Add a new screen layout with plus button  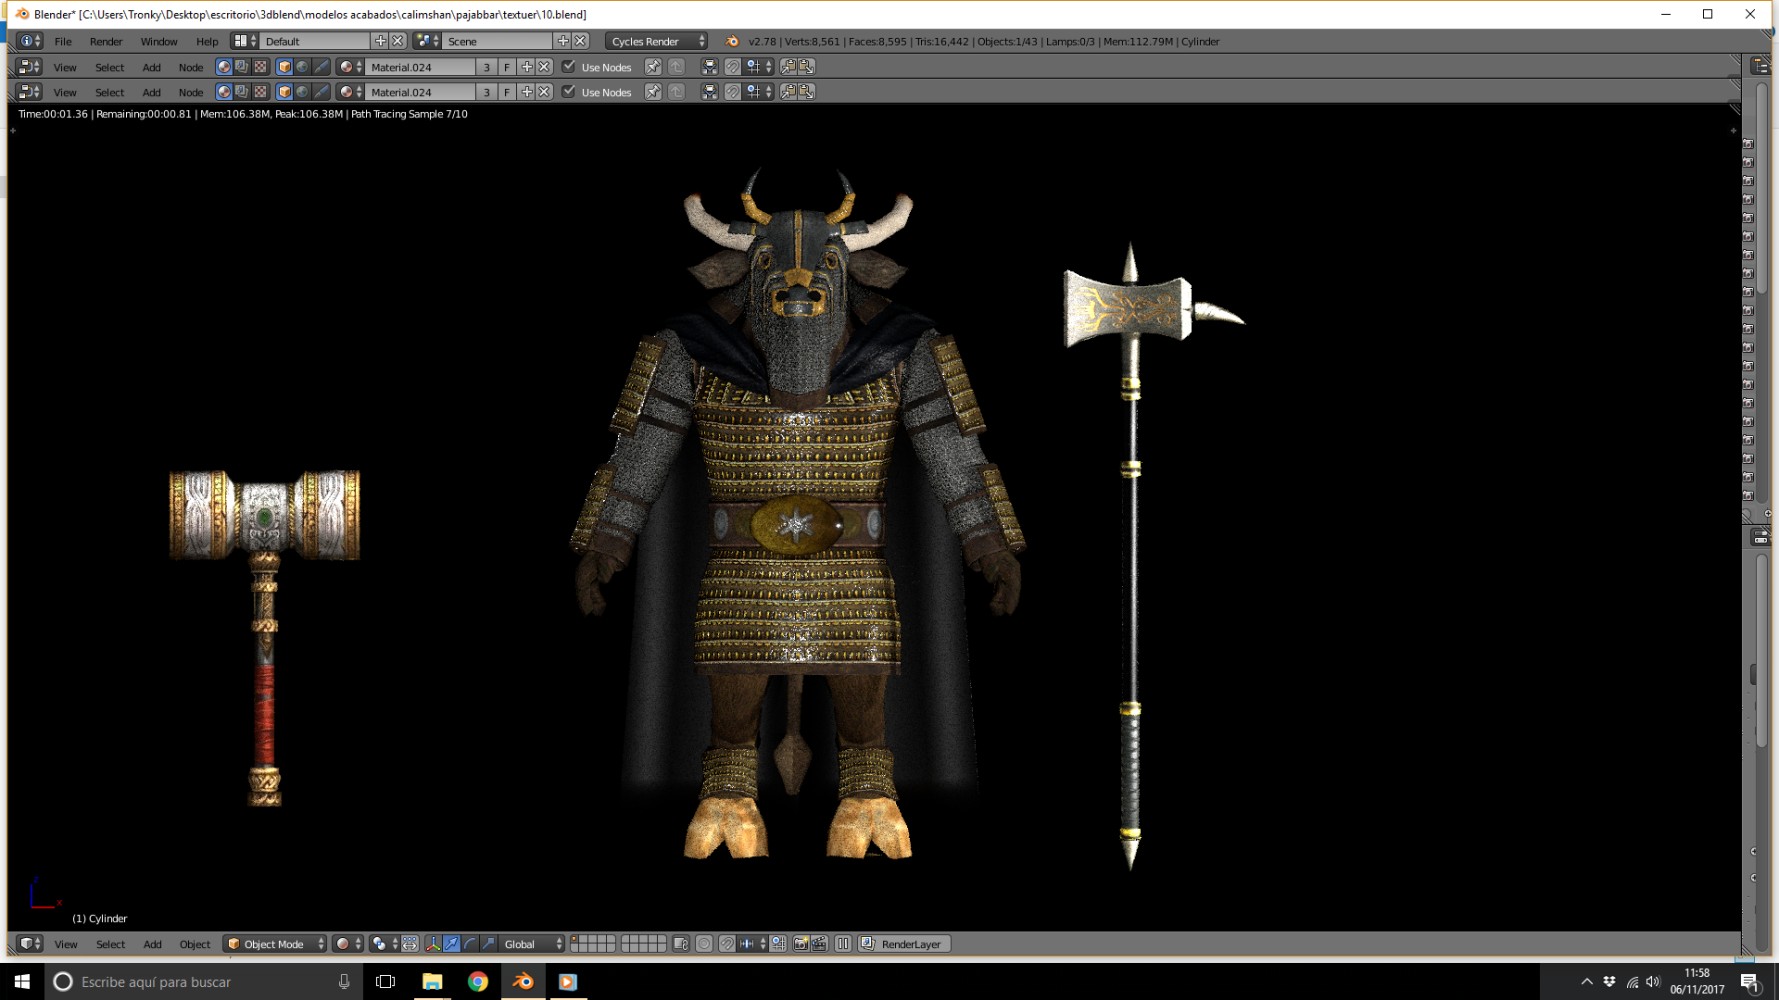pyautogui.click(x=380, y=41)
